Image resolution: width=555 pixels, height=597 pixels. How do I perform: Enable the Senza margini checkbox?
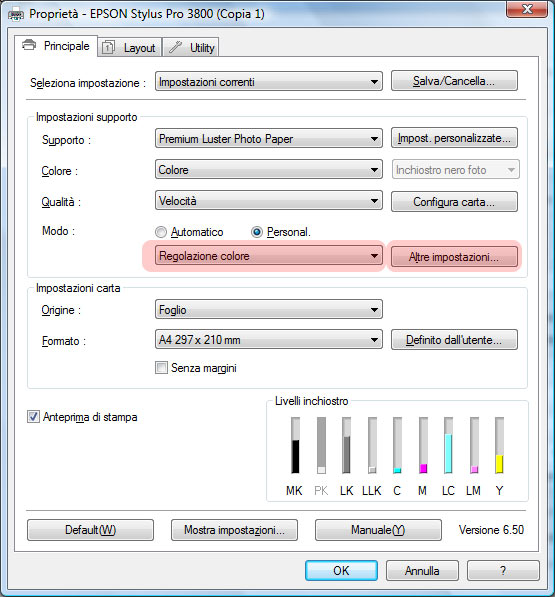(x=161, y=368)
